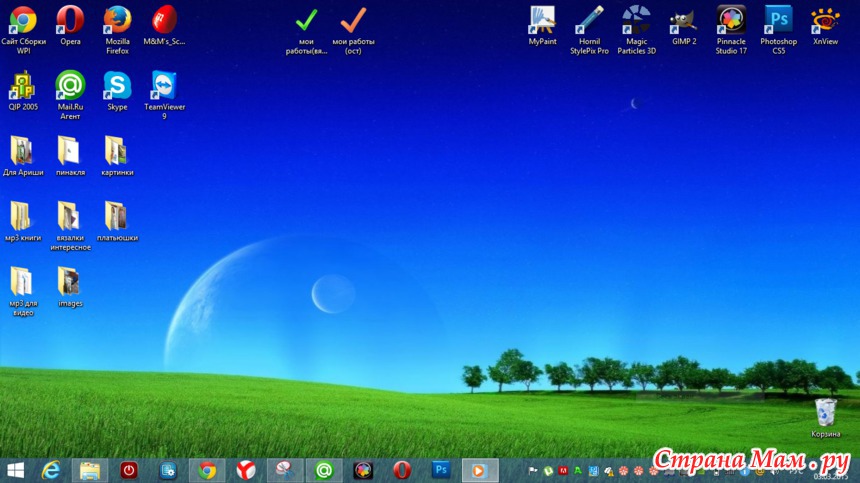Select the пинакля folder
This screenshot has height=483, width=860.
tap(70, 156)
